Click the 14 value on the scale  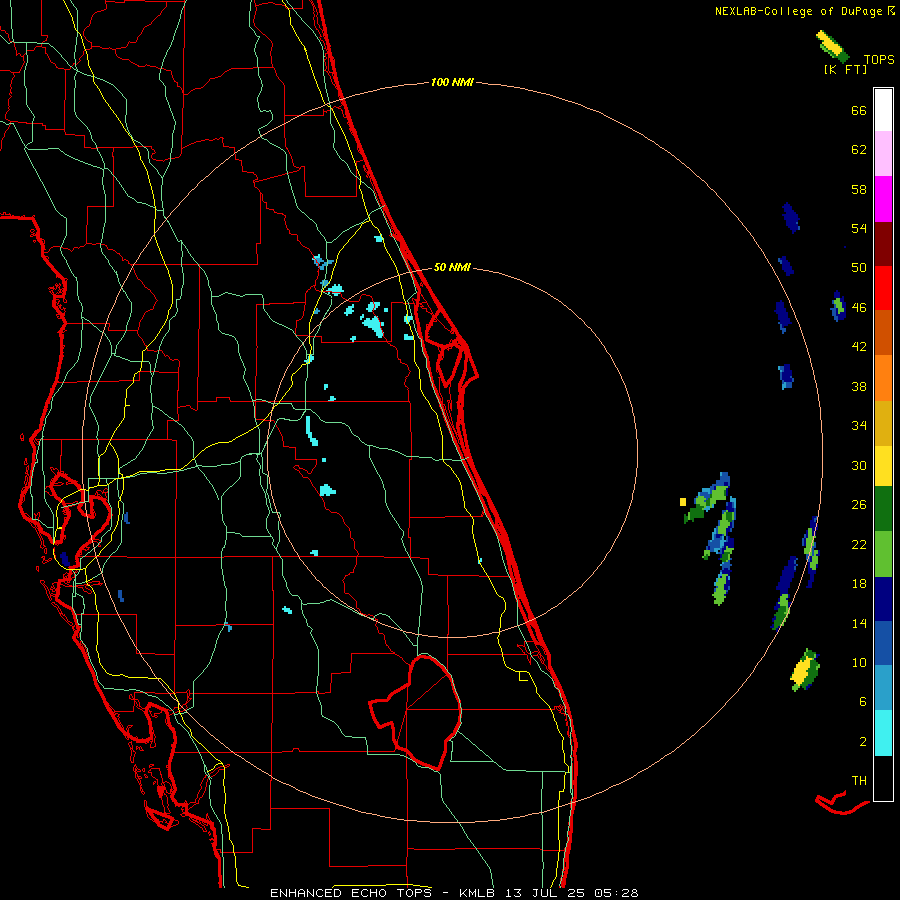coord(859,623)
